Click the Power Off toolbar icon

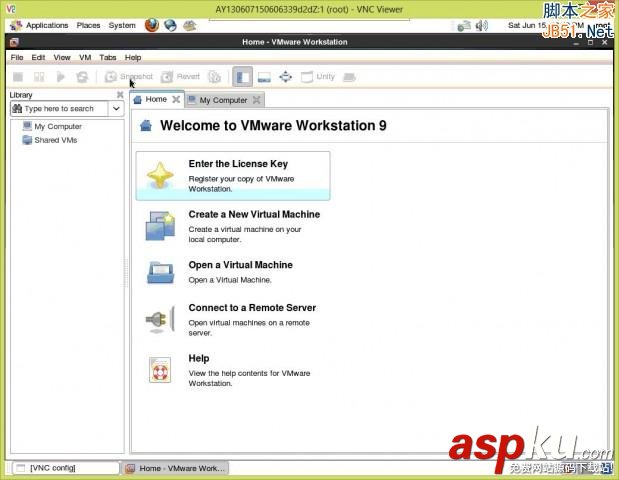[x=18, y=77]
